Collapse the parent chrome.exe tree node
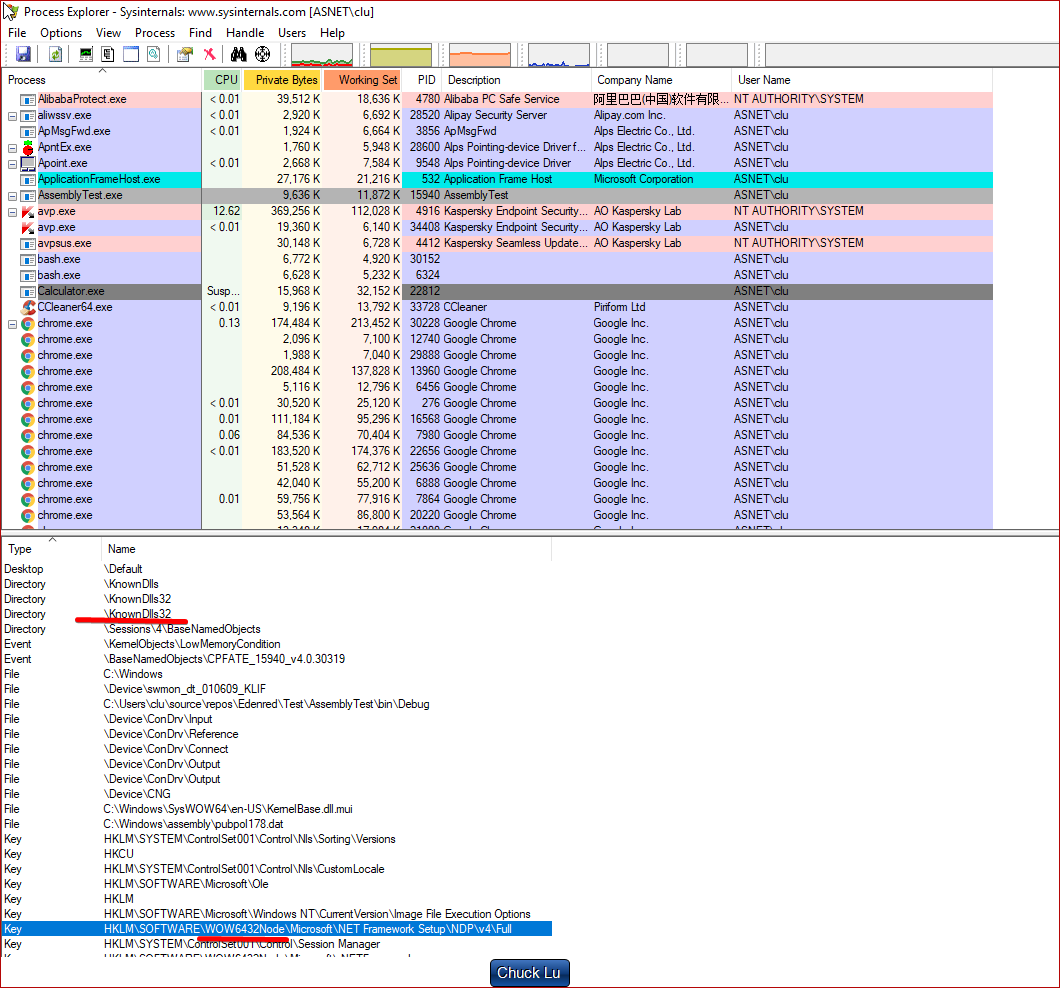Image resolution: width=1060 pixels, height=988 pixels. (x=12, y=324)
